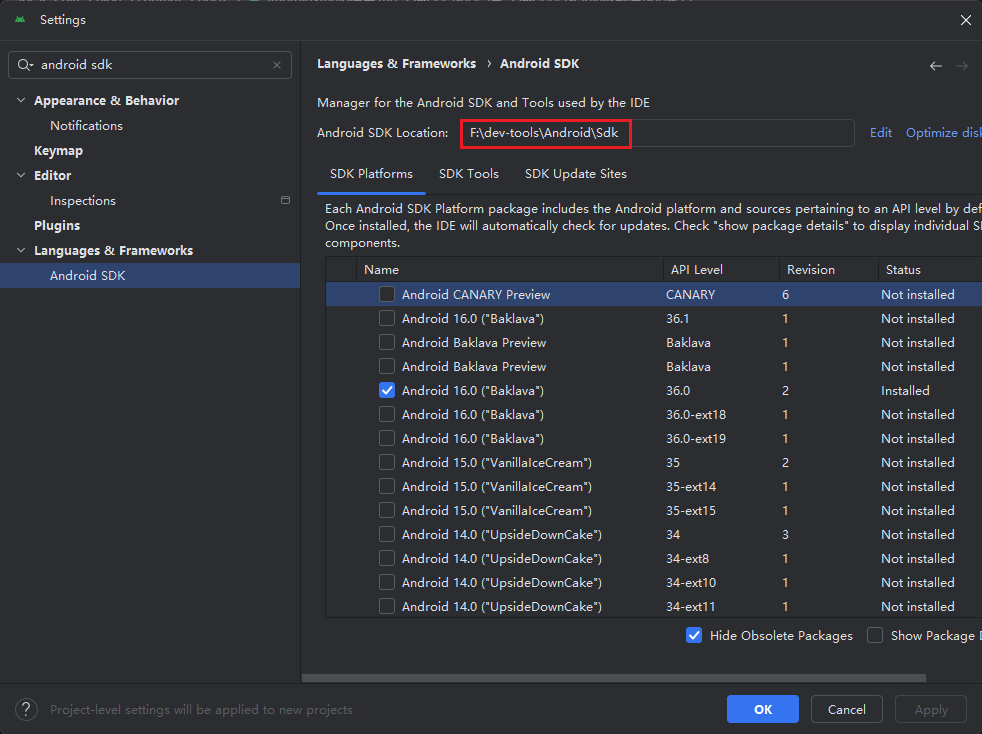This screenshot has width=982, height=734.
Task: Navigate back with the left arrow
Action: tap(935, 66)
